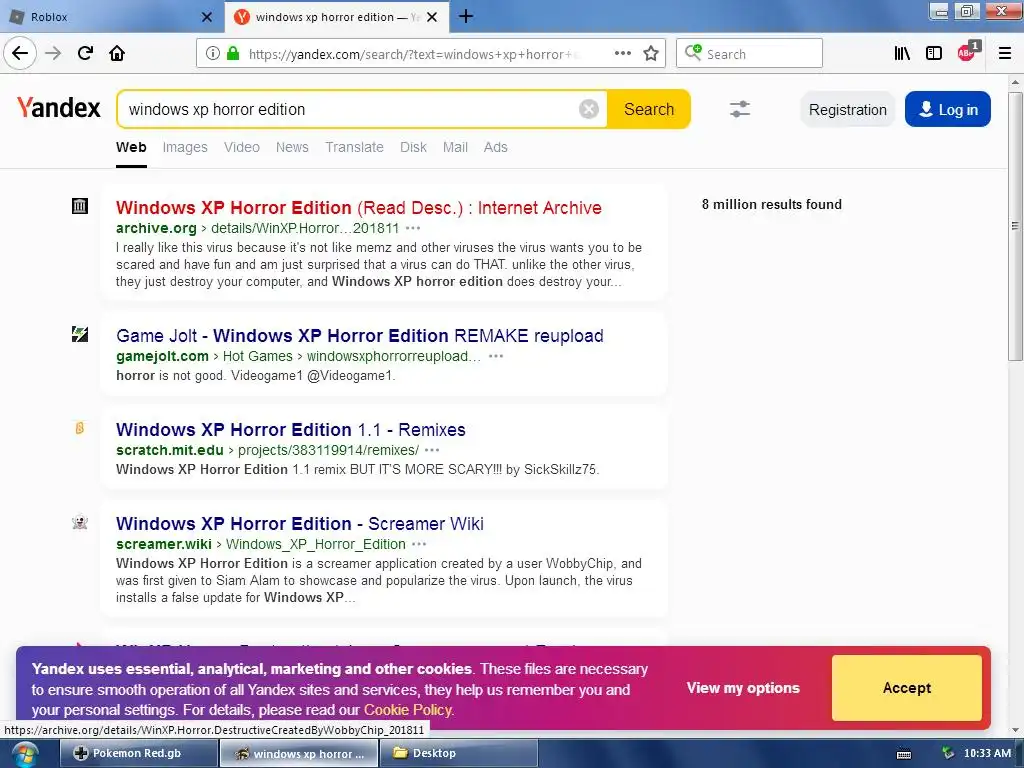The width and height of the screenshot is (1024, 768).
Task: Expand options for the screamer.wiki result
Action: pos(419,544)
